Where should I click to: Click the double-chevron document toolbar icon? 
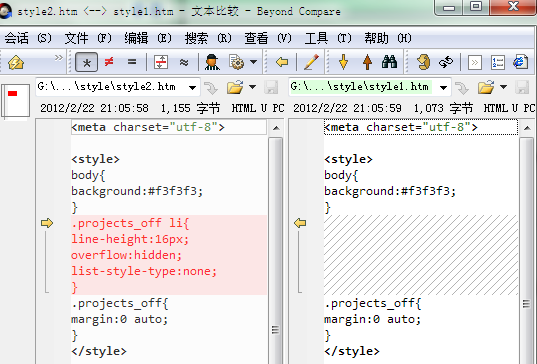(x=475, y=62)
